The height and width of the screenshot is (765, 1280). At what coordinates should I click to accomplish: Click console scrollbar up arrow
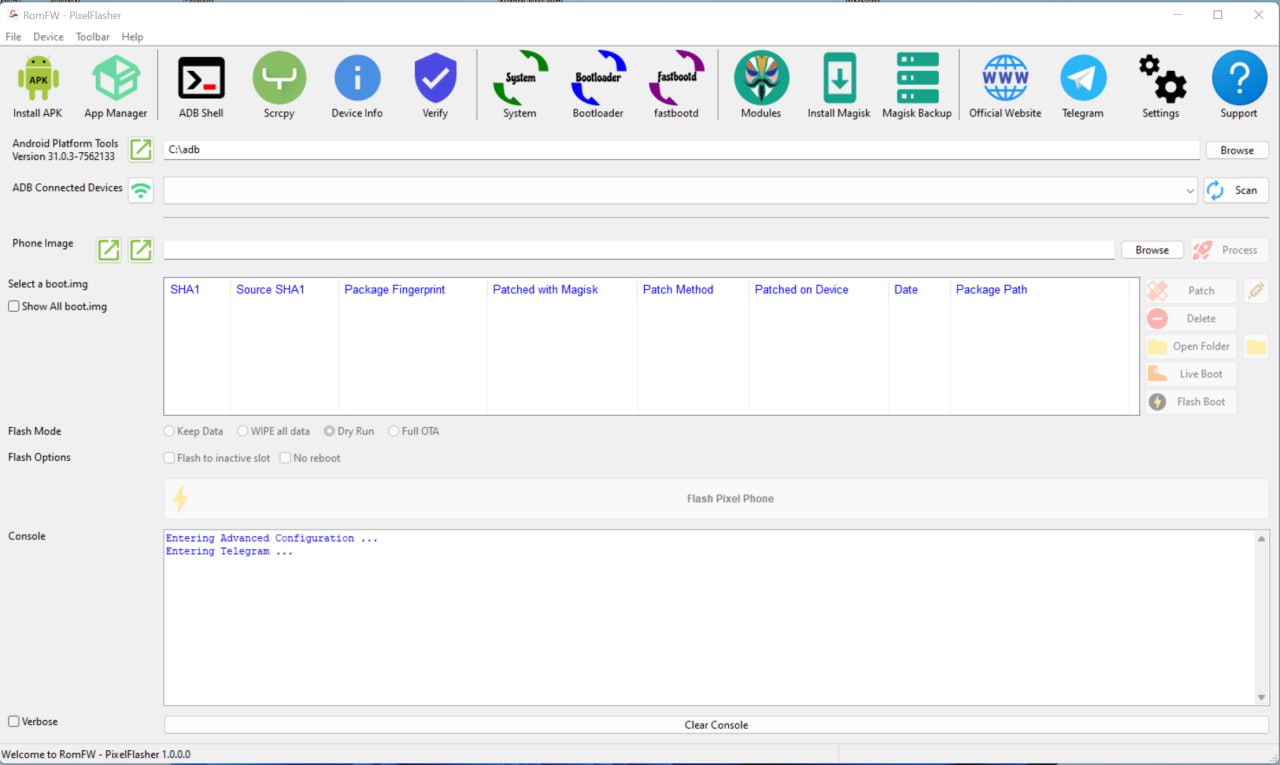1262,538
